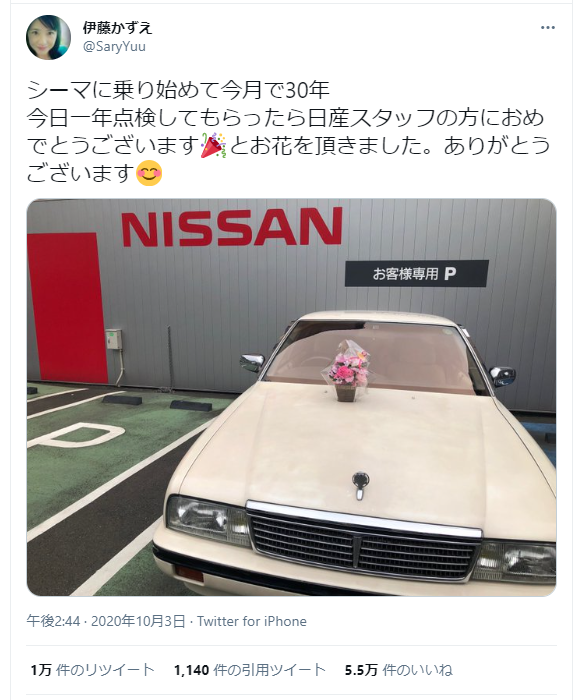Visit the @SaryYuu handle link
Screen dimensions: 580x700
coord(114,46)
